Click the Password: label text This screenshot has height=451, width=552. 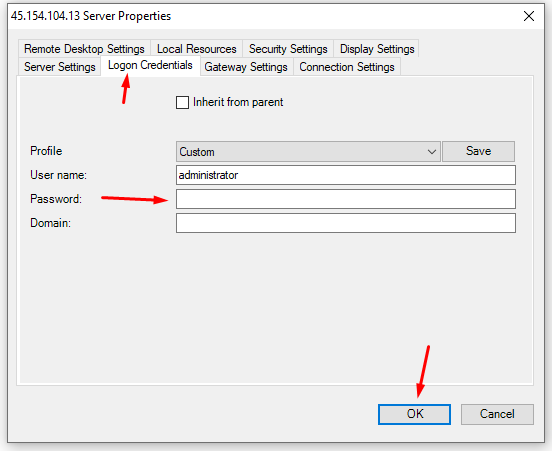(56, 199)
